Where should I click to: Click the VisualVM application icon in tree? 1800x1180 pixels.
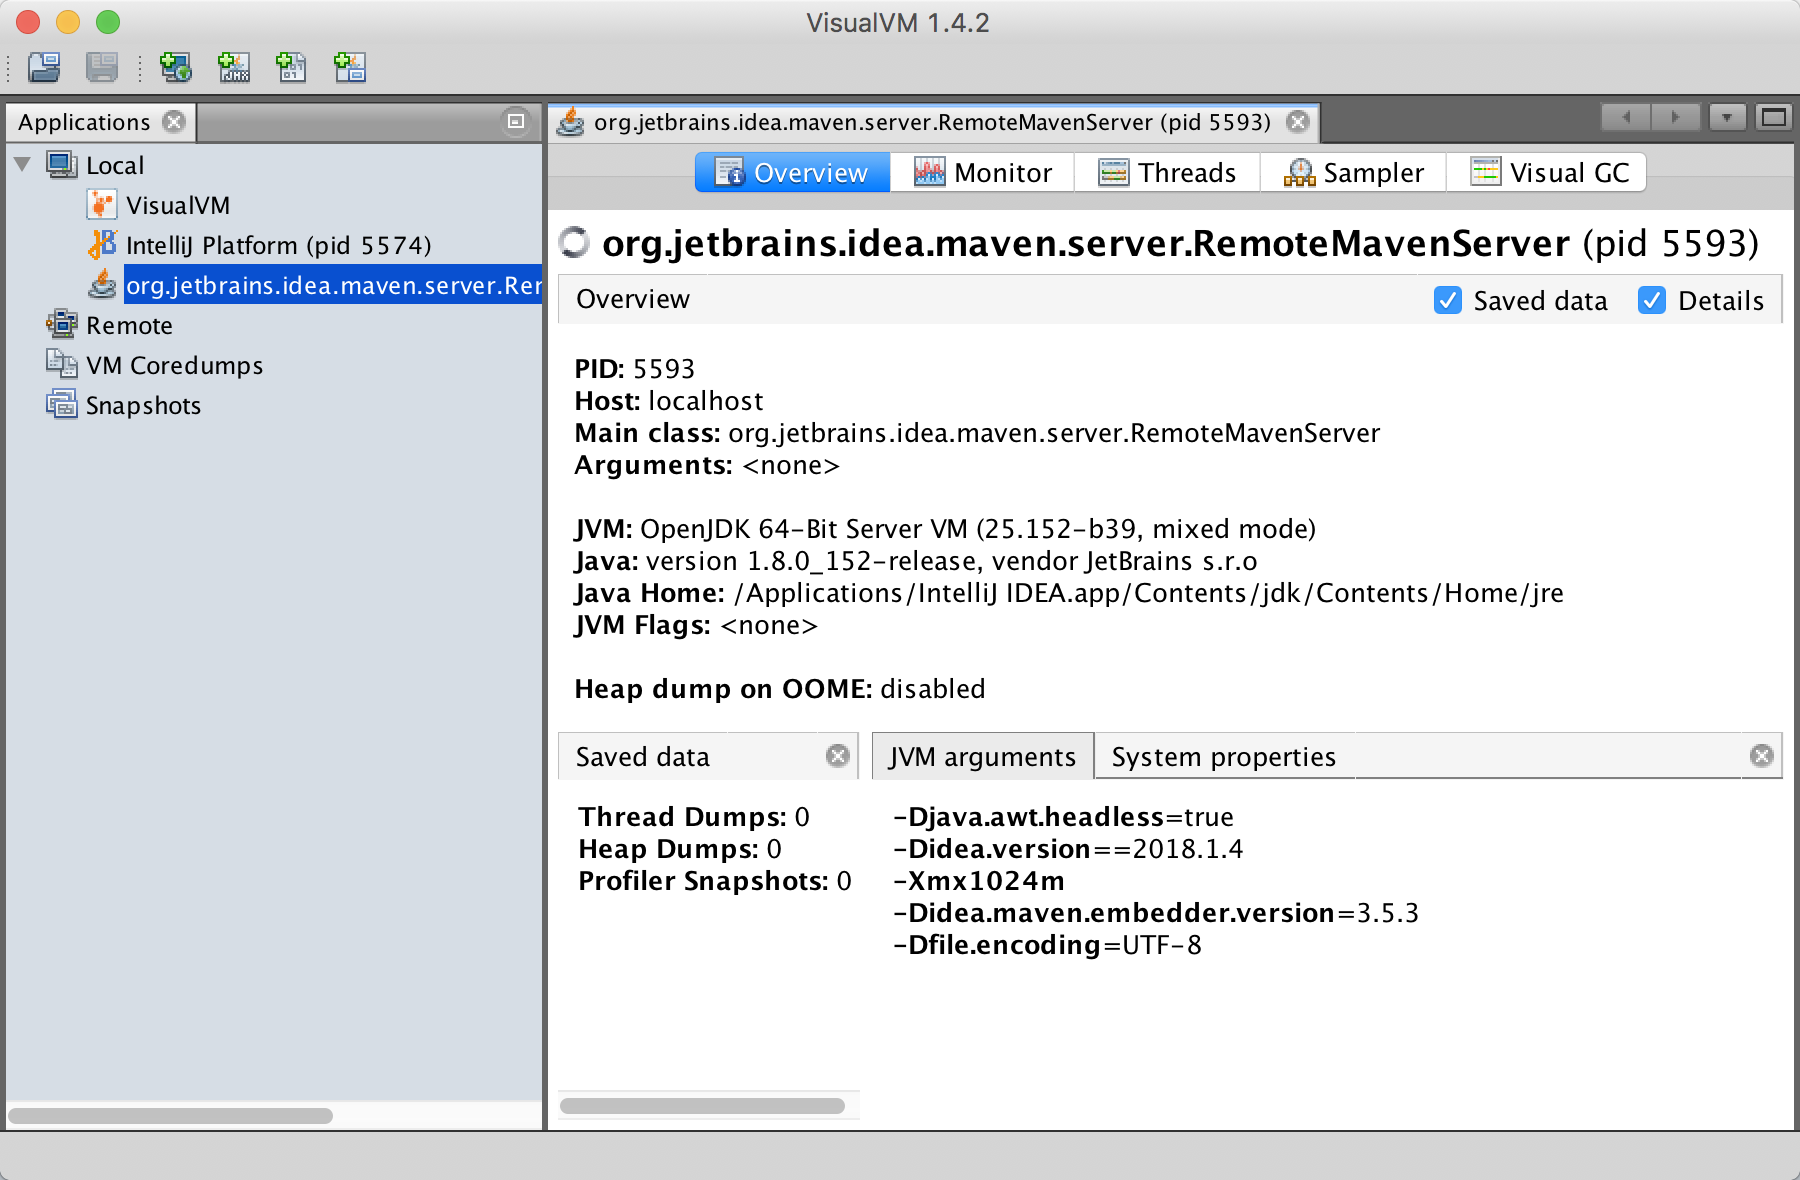pos(102,205)
